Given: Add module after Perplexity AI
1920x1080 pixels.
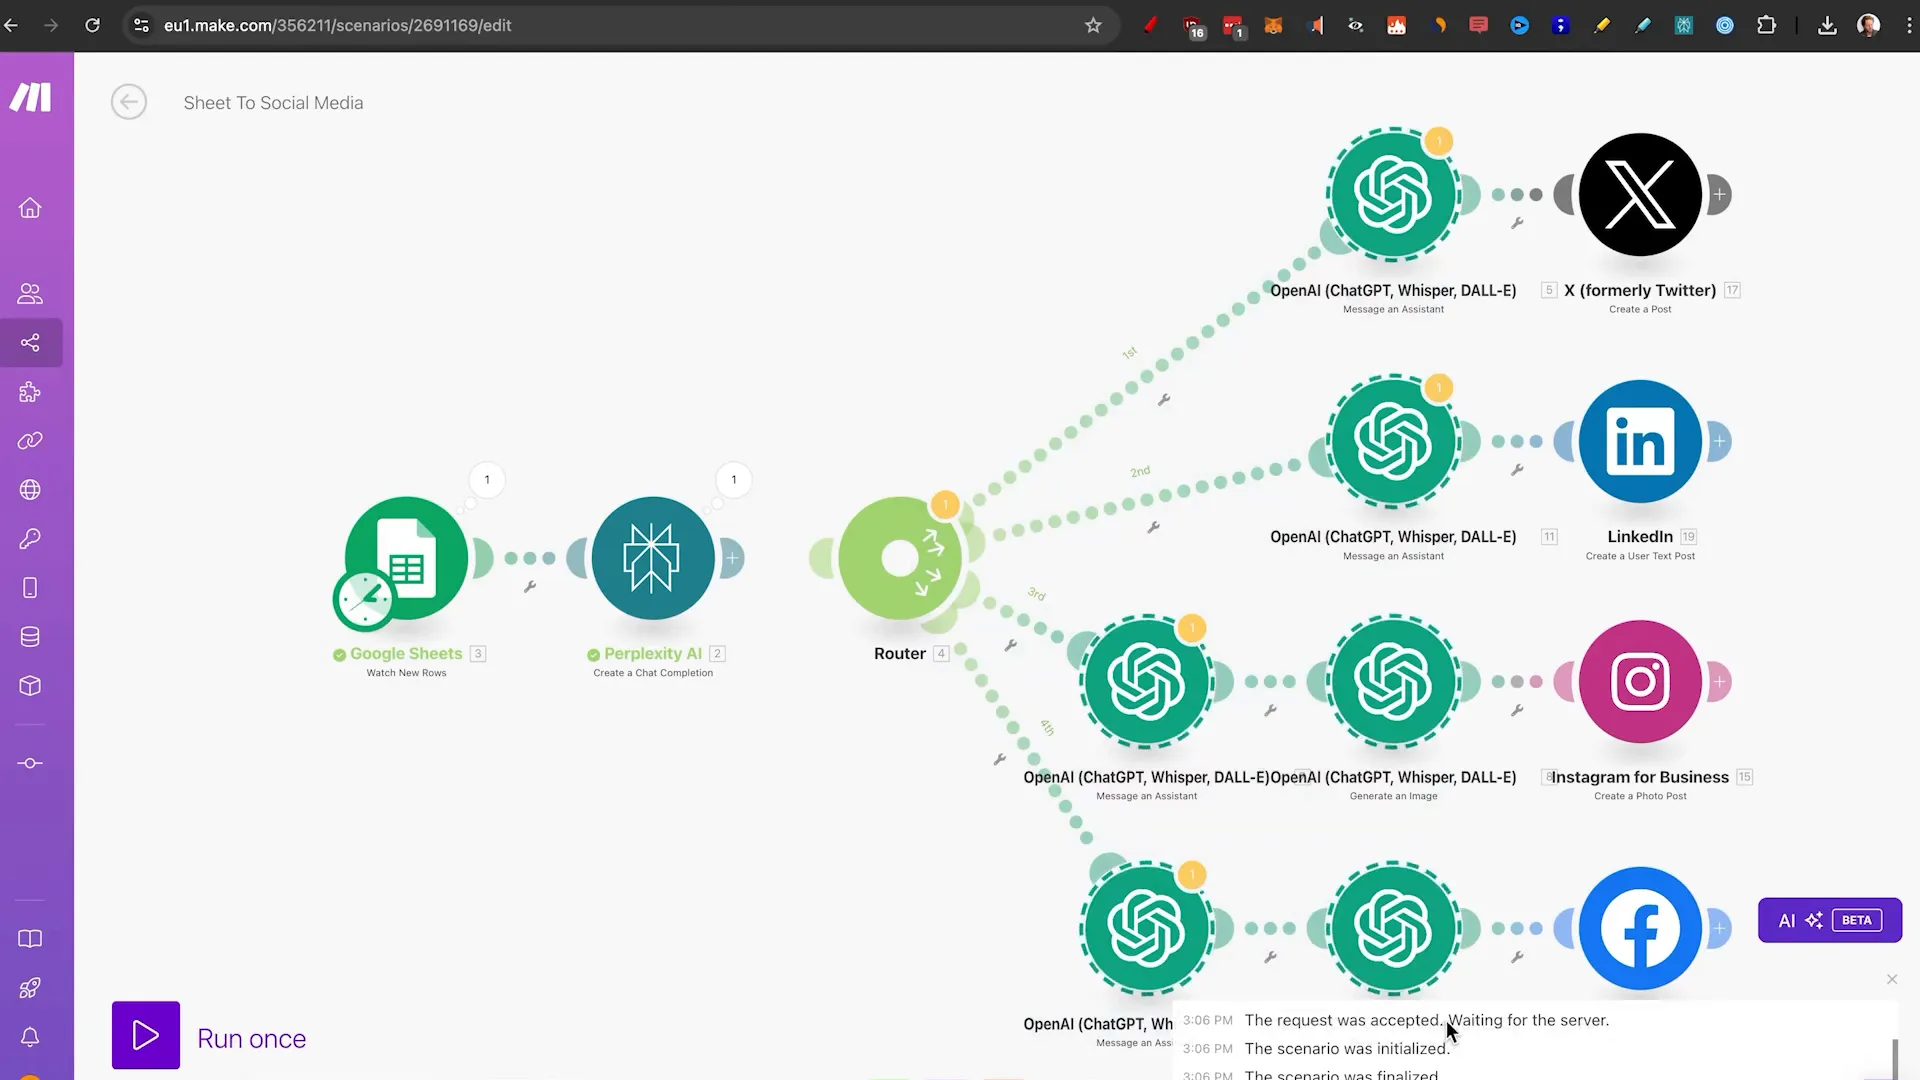Looking at the screenshot, I should [x=732, y=558].
